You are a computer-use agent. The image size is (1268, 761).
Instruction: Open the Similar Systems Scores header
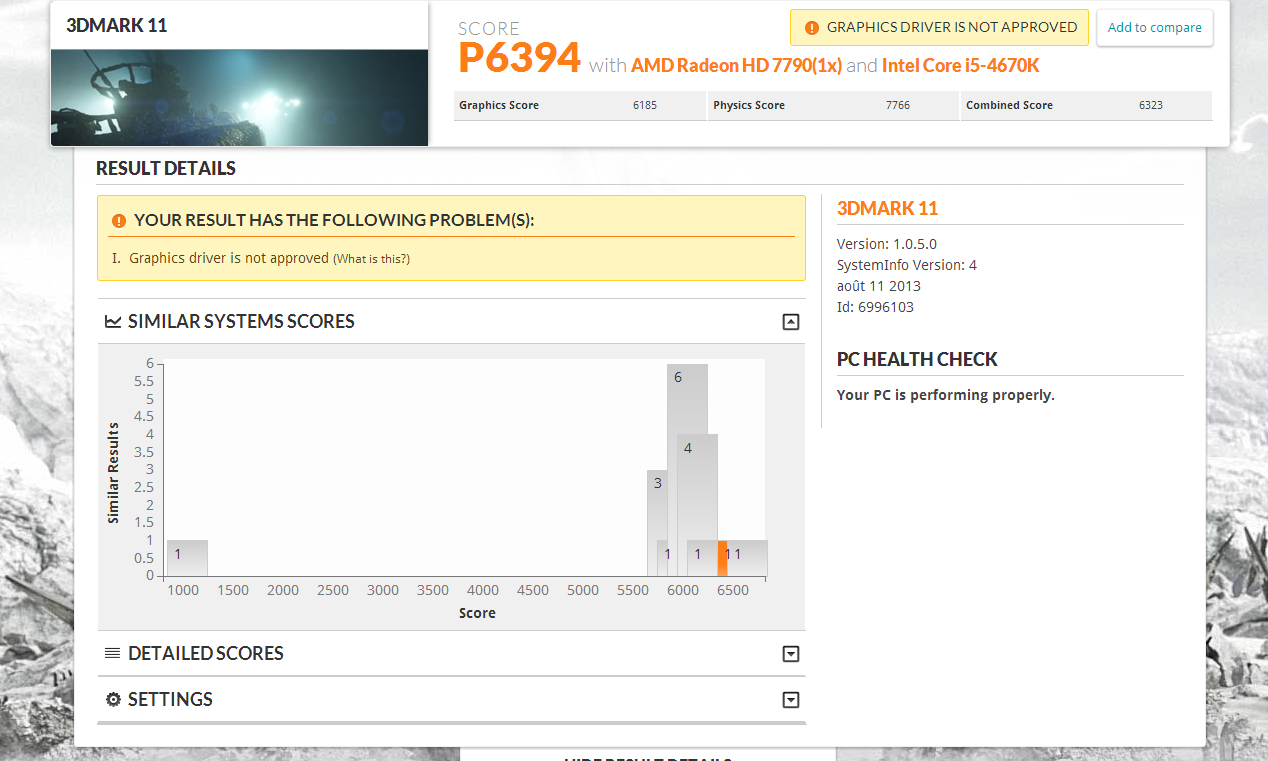click(x=451, y=322)
